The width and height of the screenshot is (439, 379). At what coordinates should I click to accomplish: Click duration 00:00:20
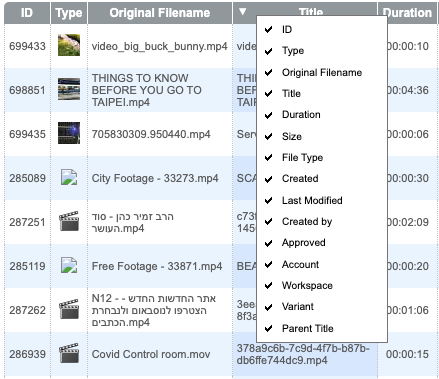pos(407,266)
